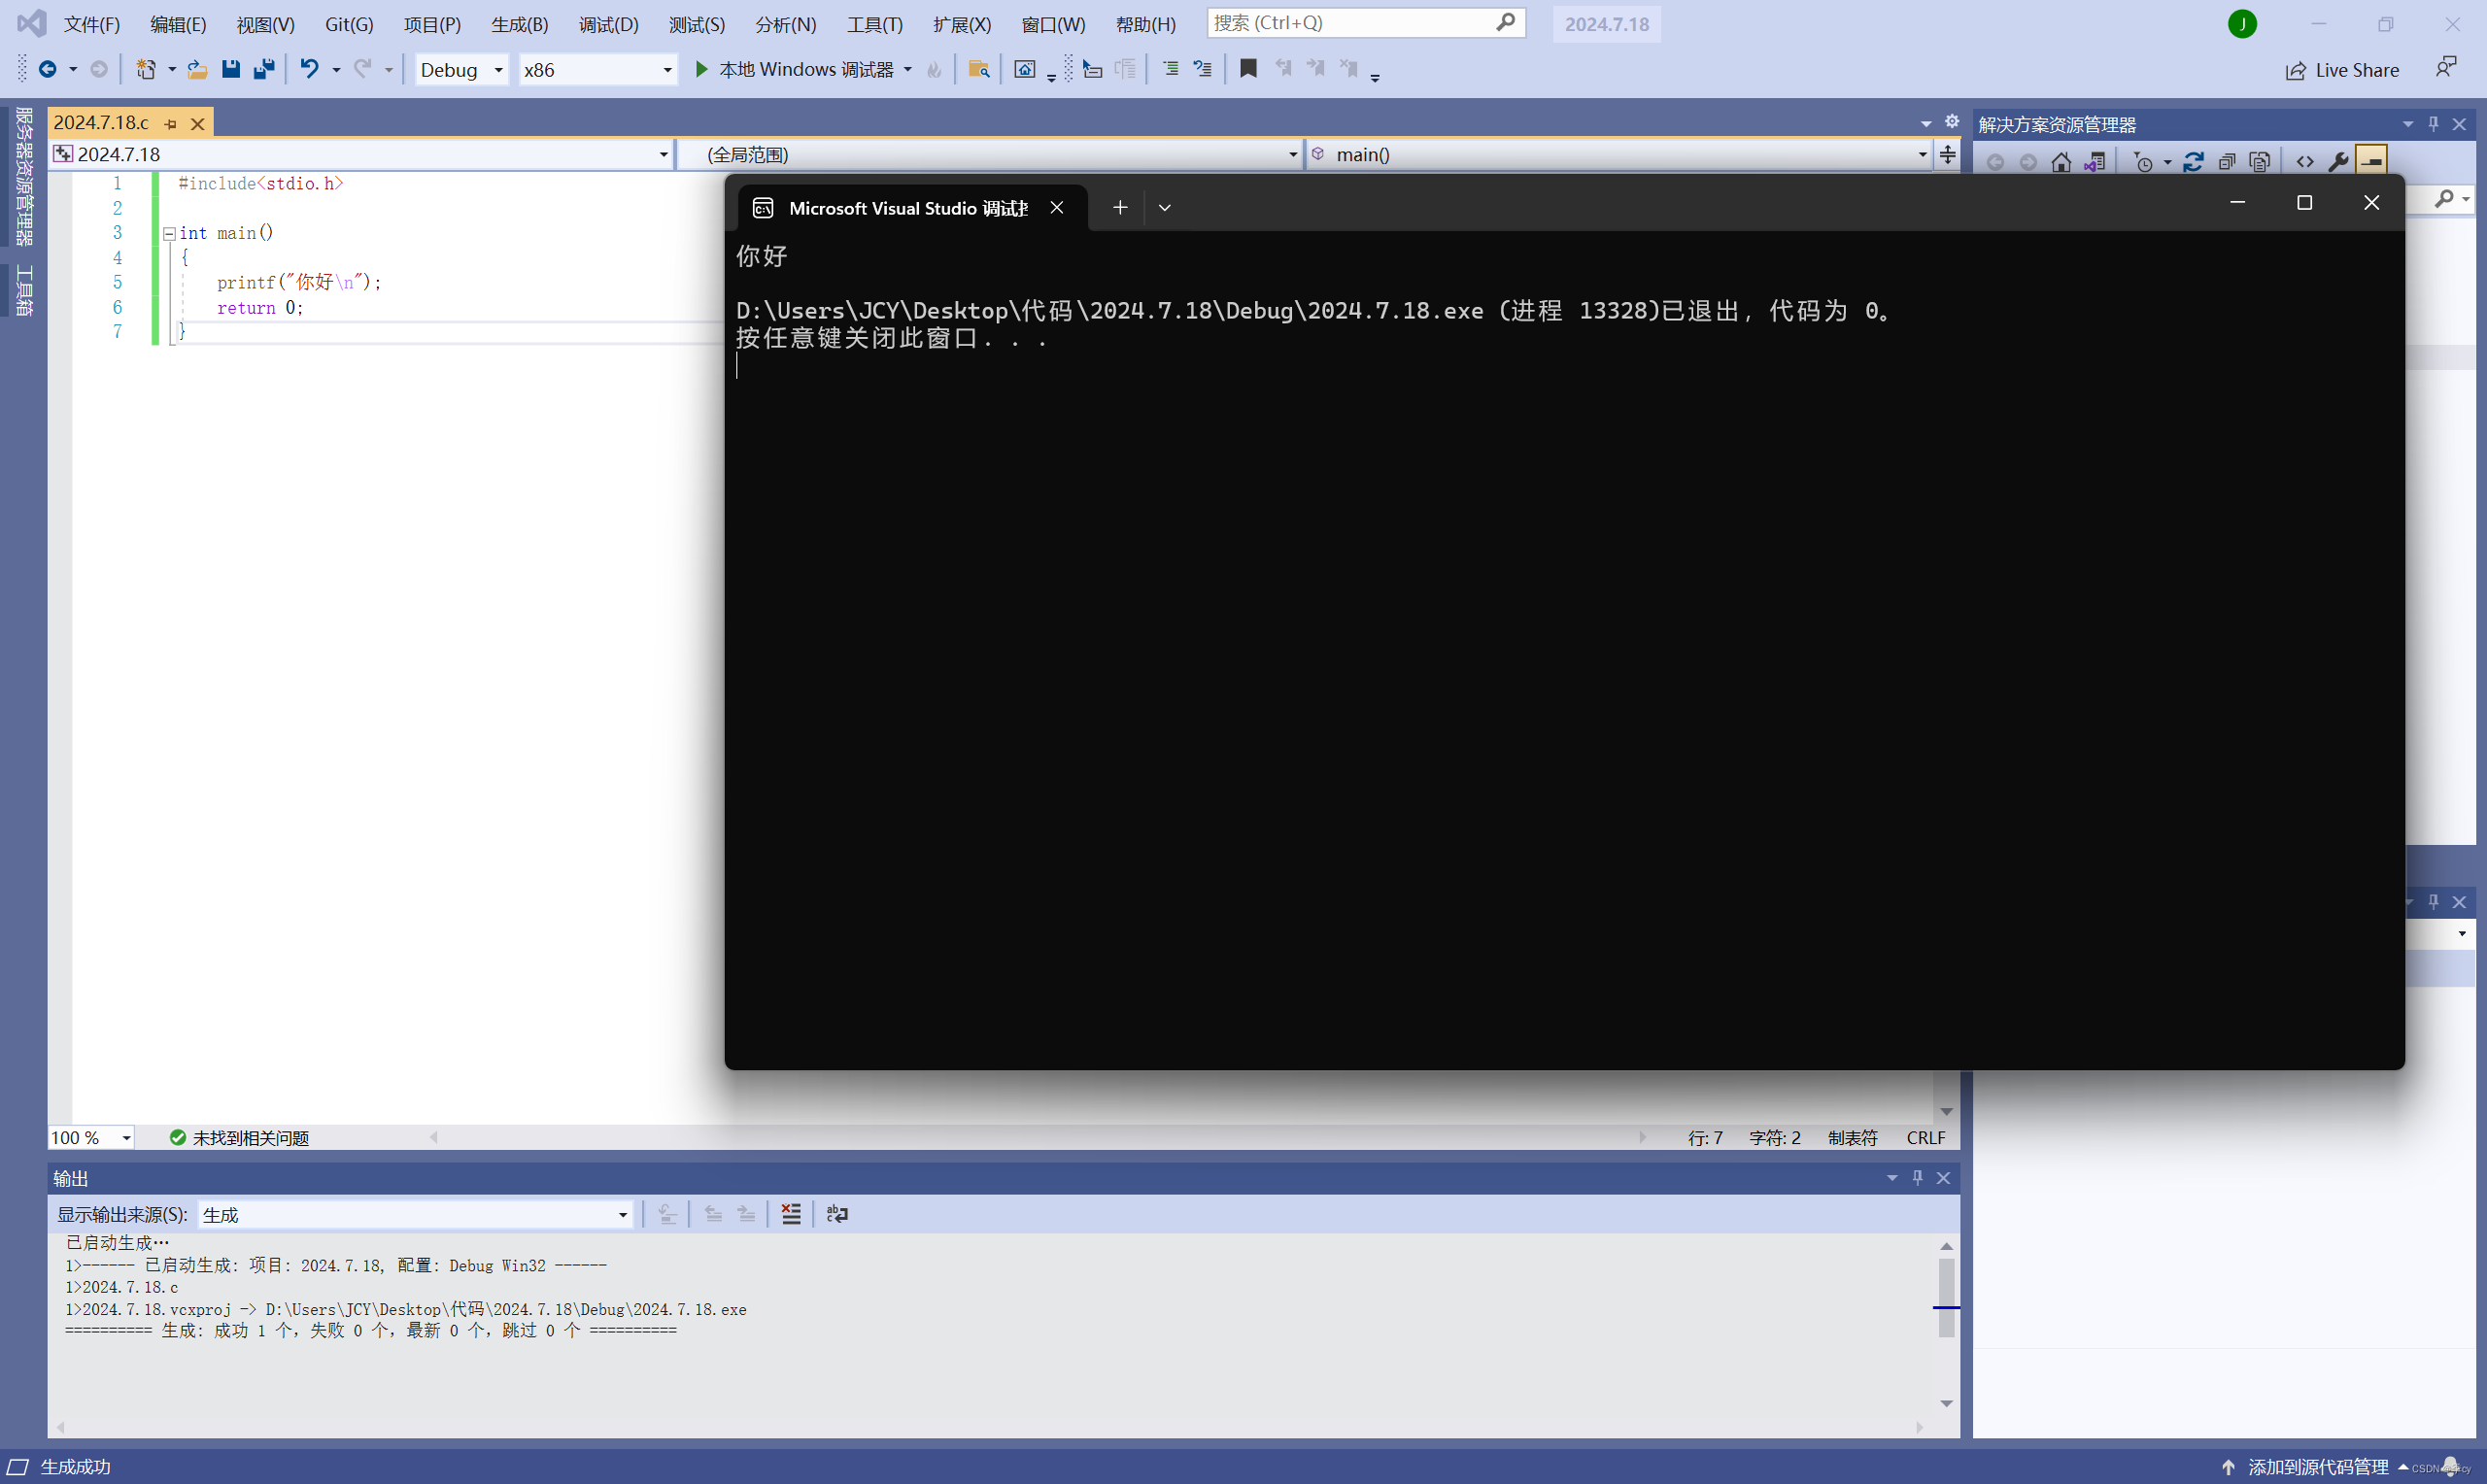Open the 生成(B) menu
This screenshot has width=2487, height=1484.
pos(519,24)
